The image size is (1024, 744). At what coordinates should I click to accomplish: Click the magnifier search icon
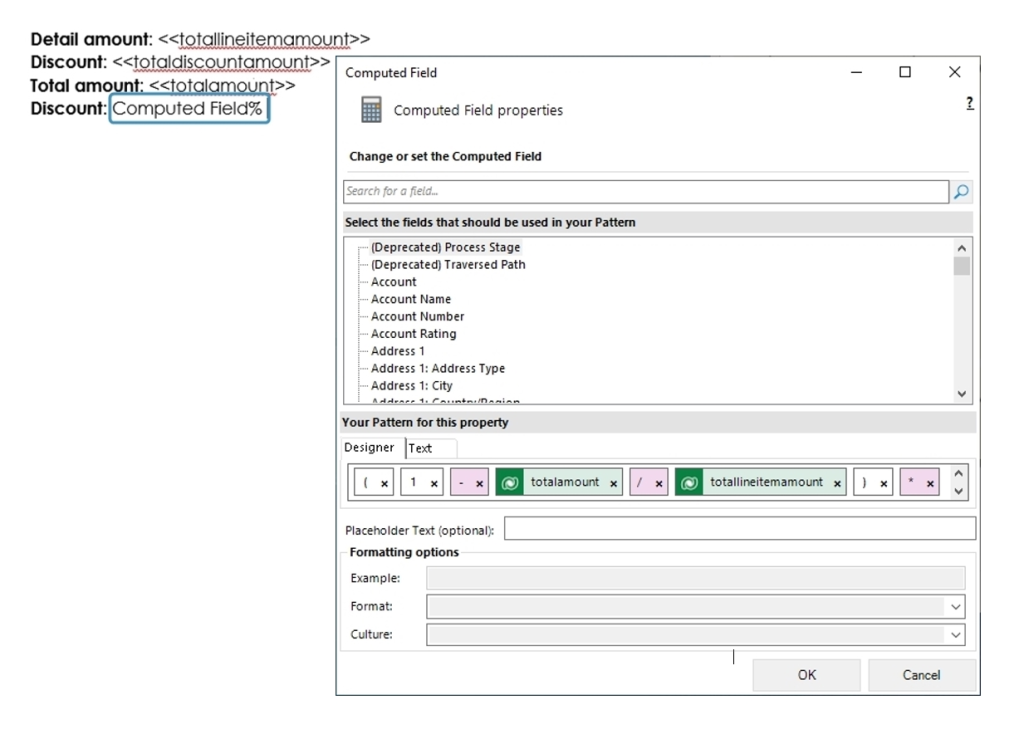click(961, 191)
